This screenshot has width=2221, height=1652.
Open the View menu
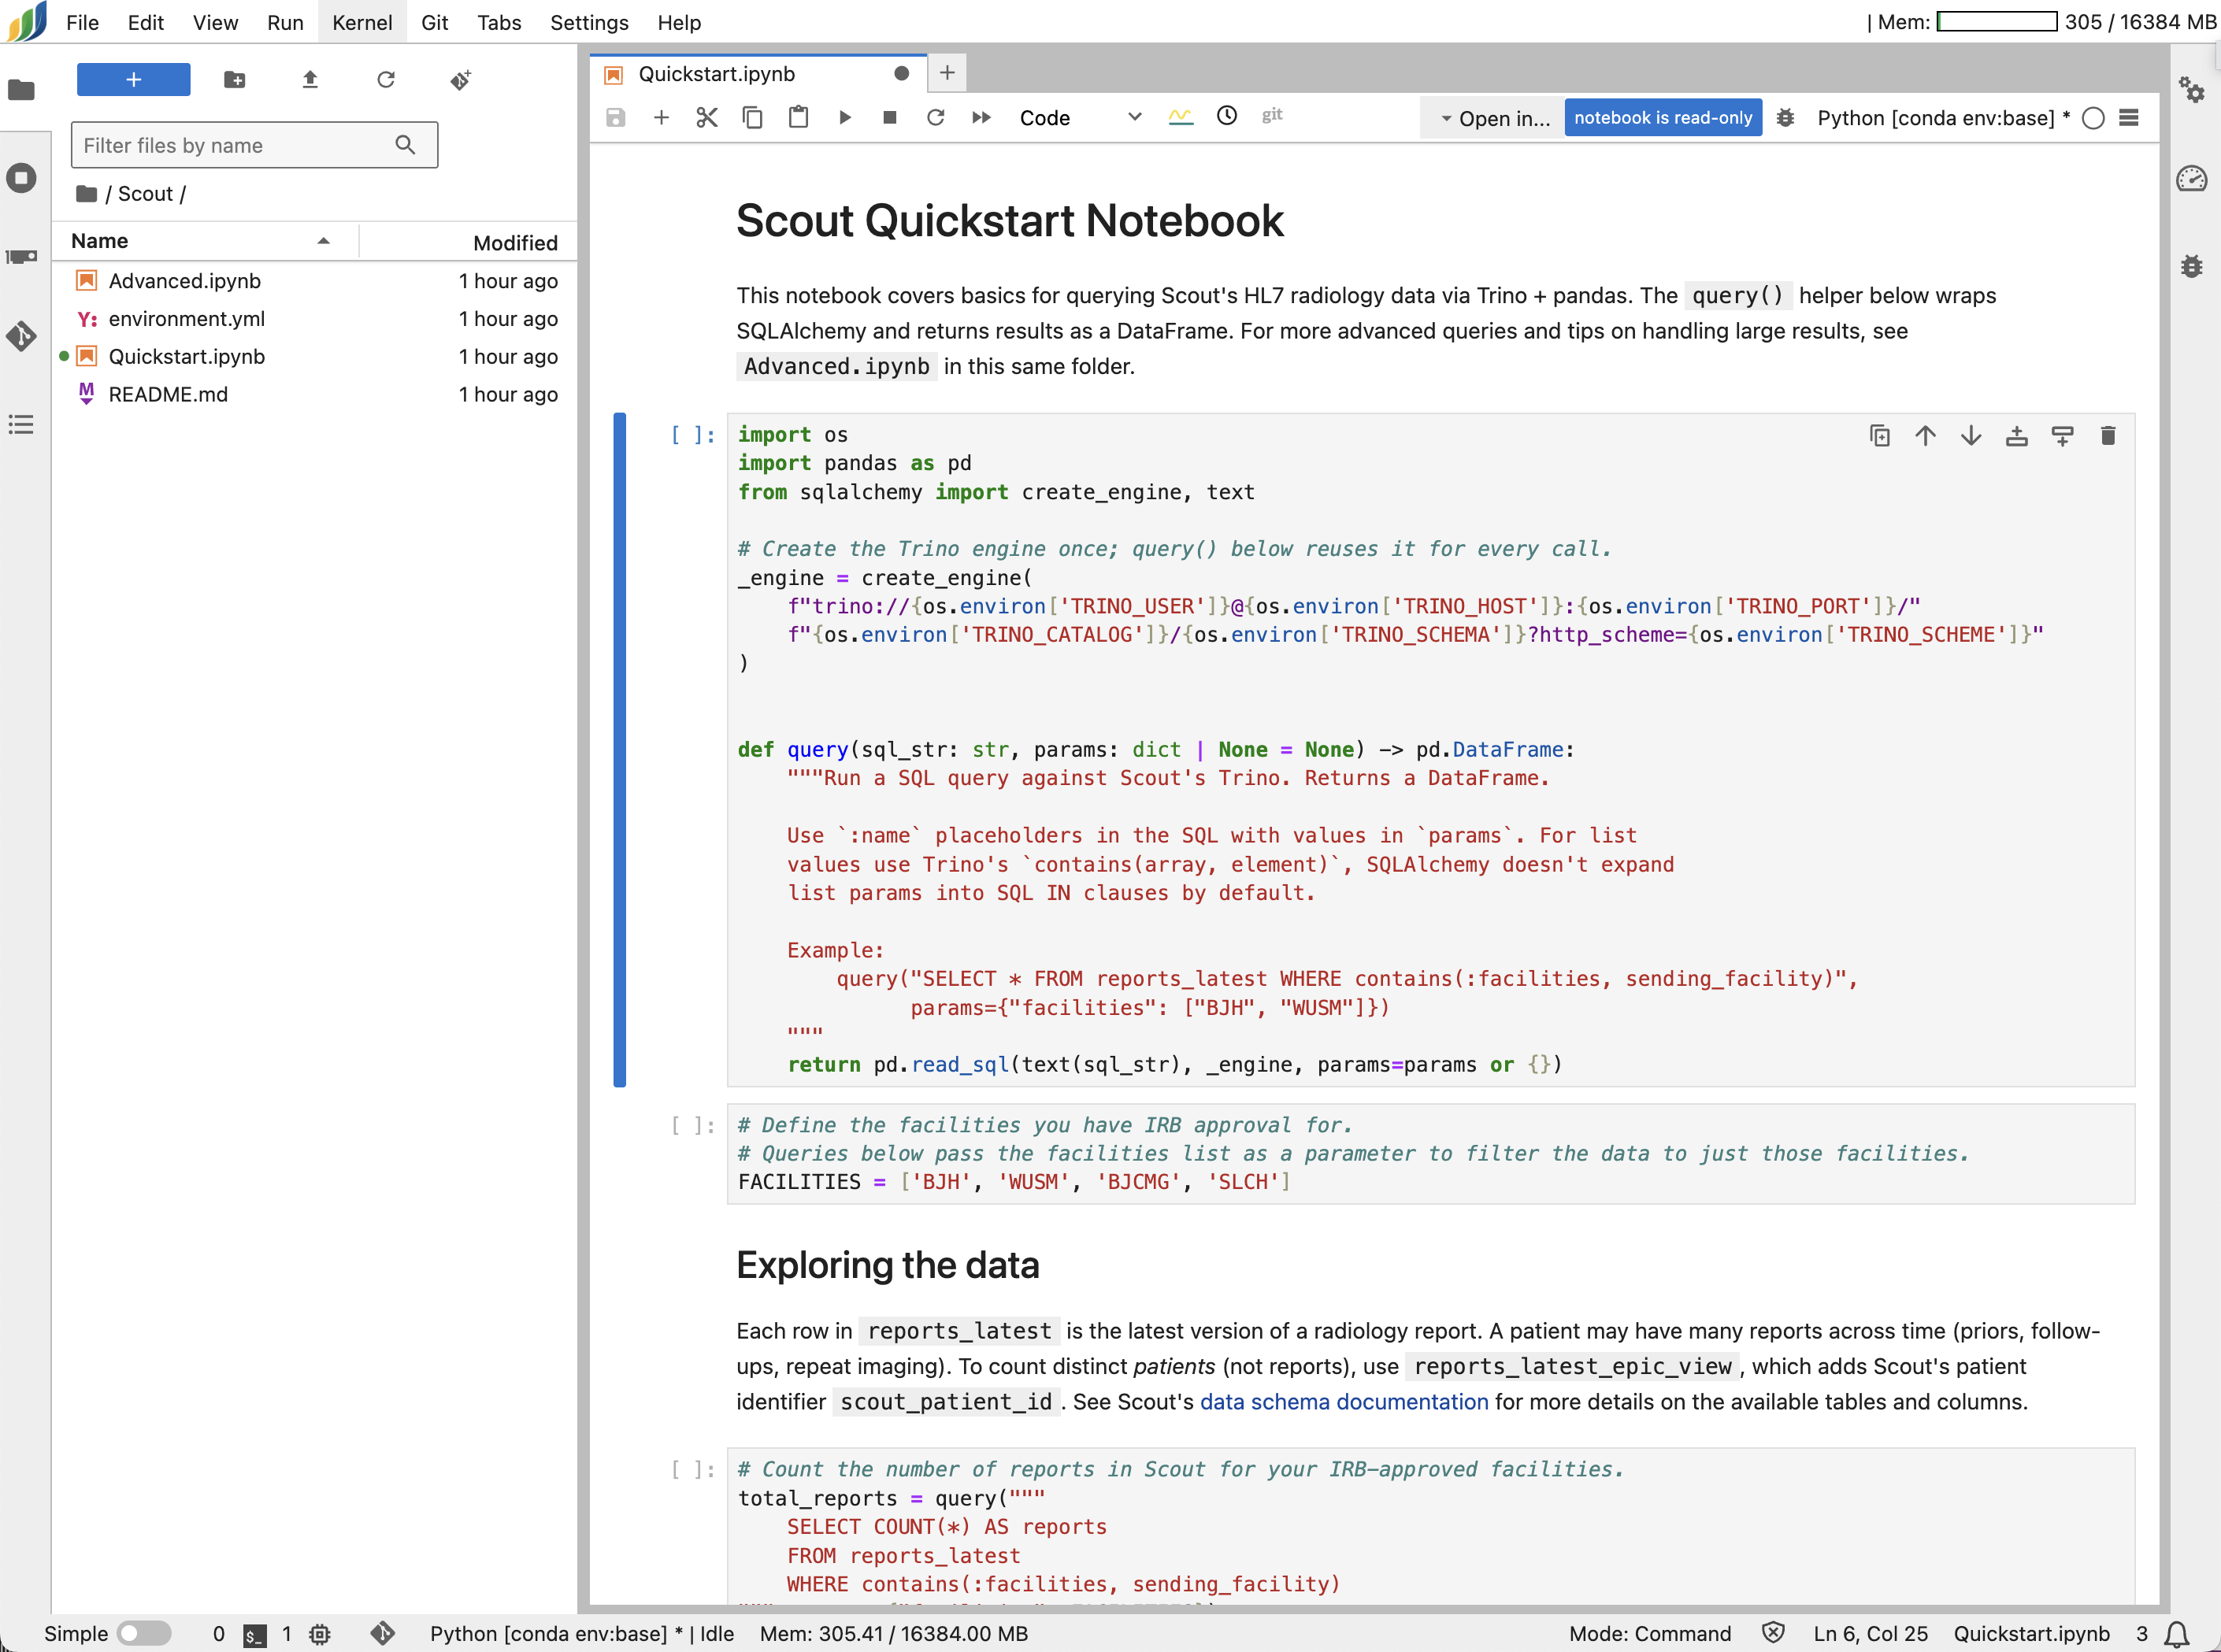coord(215,22)
